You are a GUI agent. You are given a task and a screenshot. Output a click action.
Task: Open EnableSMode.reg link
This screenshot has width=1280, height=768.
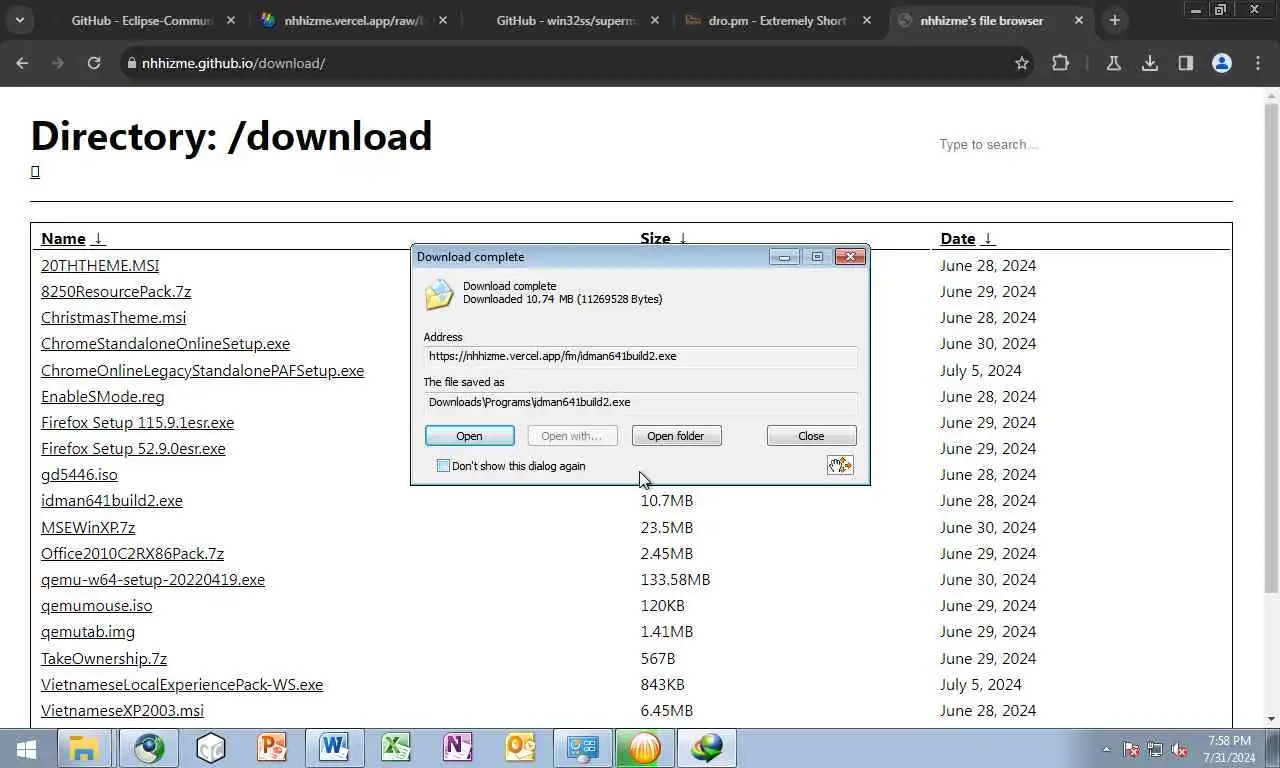click(x=103, y=396)
